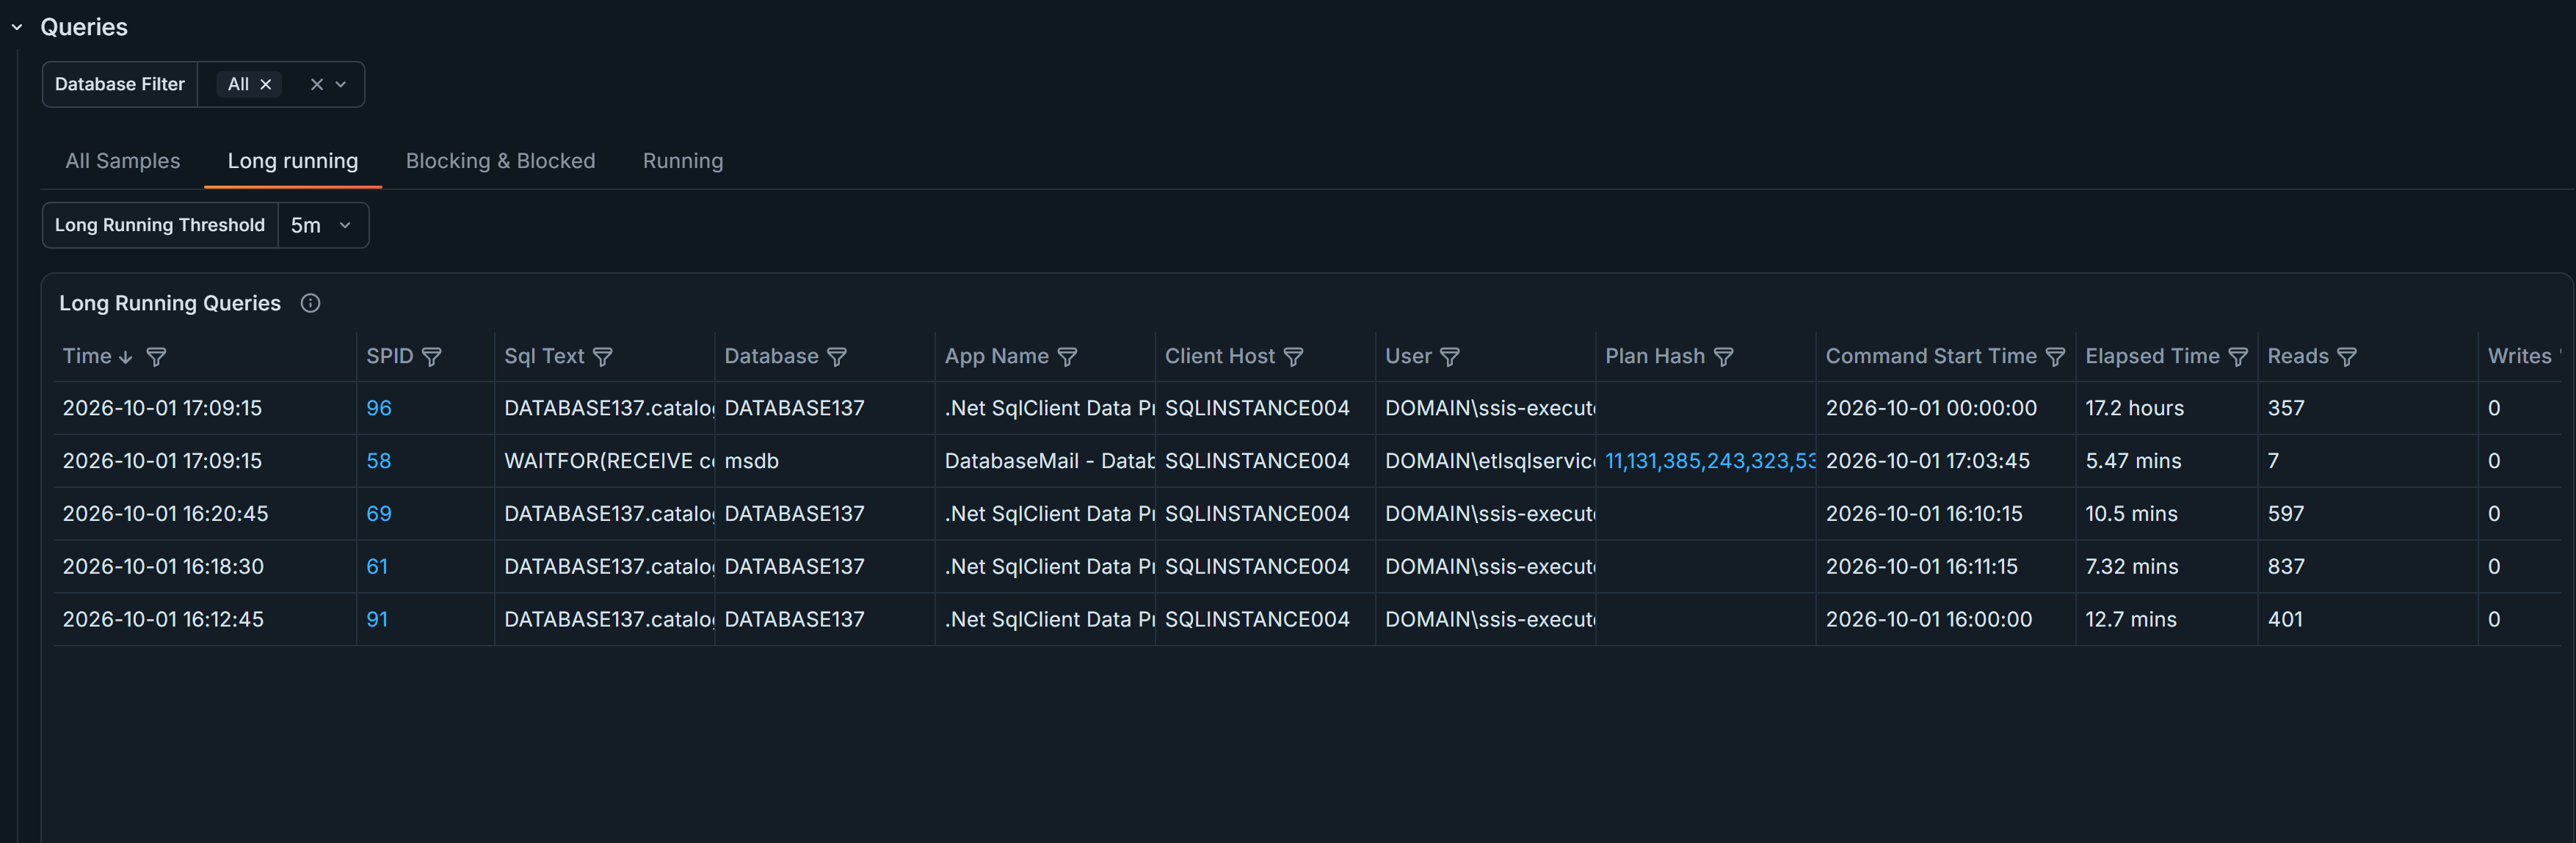Filter the Command Start Time column

[2055, 358]
